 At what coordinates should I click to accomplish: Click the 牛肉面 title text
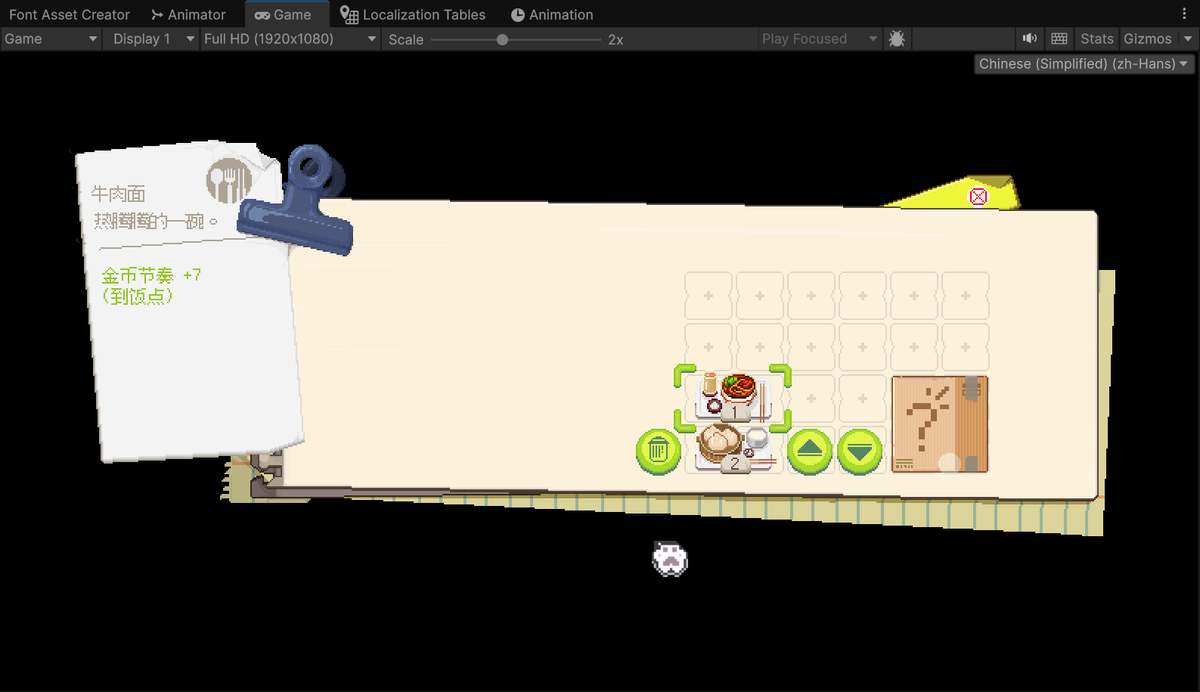pyautogui.click(x=118, y=194)
